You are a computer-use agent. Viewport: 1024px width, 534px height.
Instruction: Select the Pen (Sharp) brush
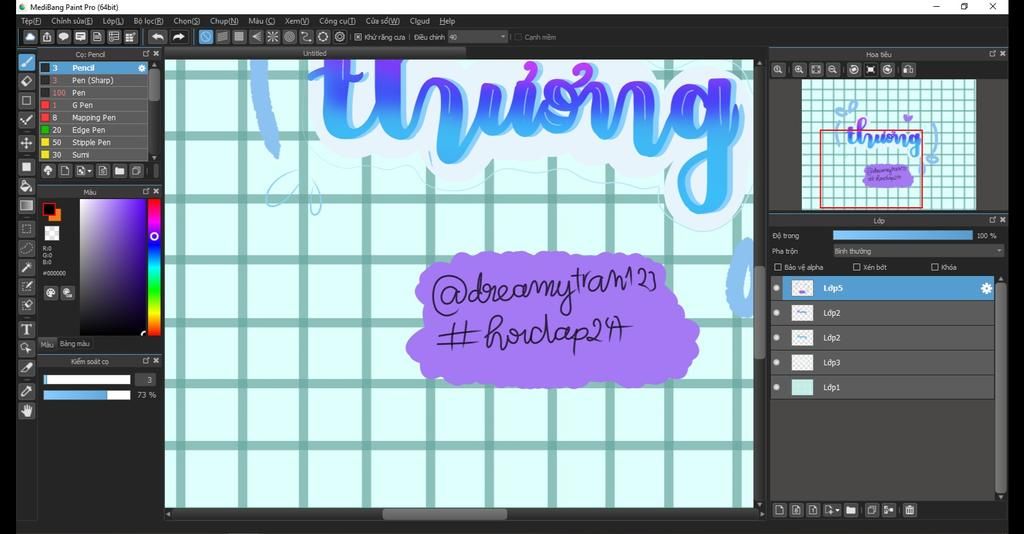pos(93,80)
